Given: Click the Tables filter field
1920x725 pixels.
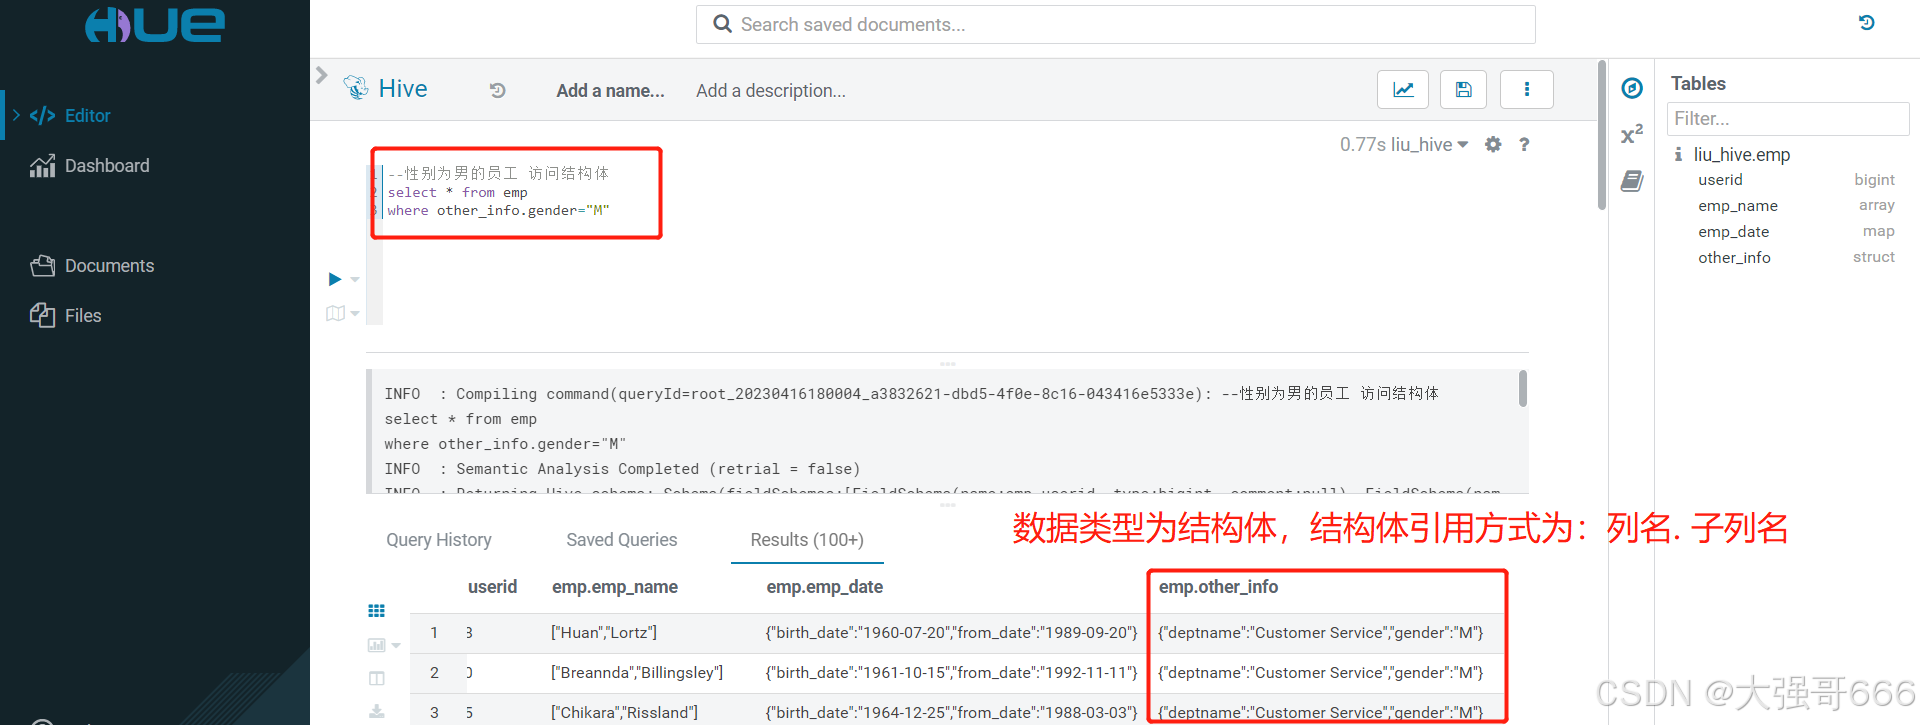Looking at the screenshot, I should [x=1788, y=119].
